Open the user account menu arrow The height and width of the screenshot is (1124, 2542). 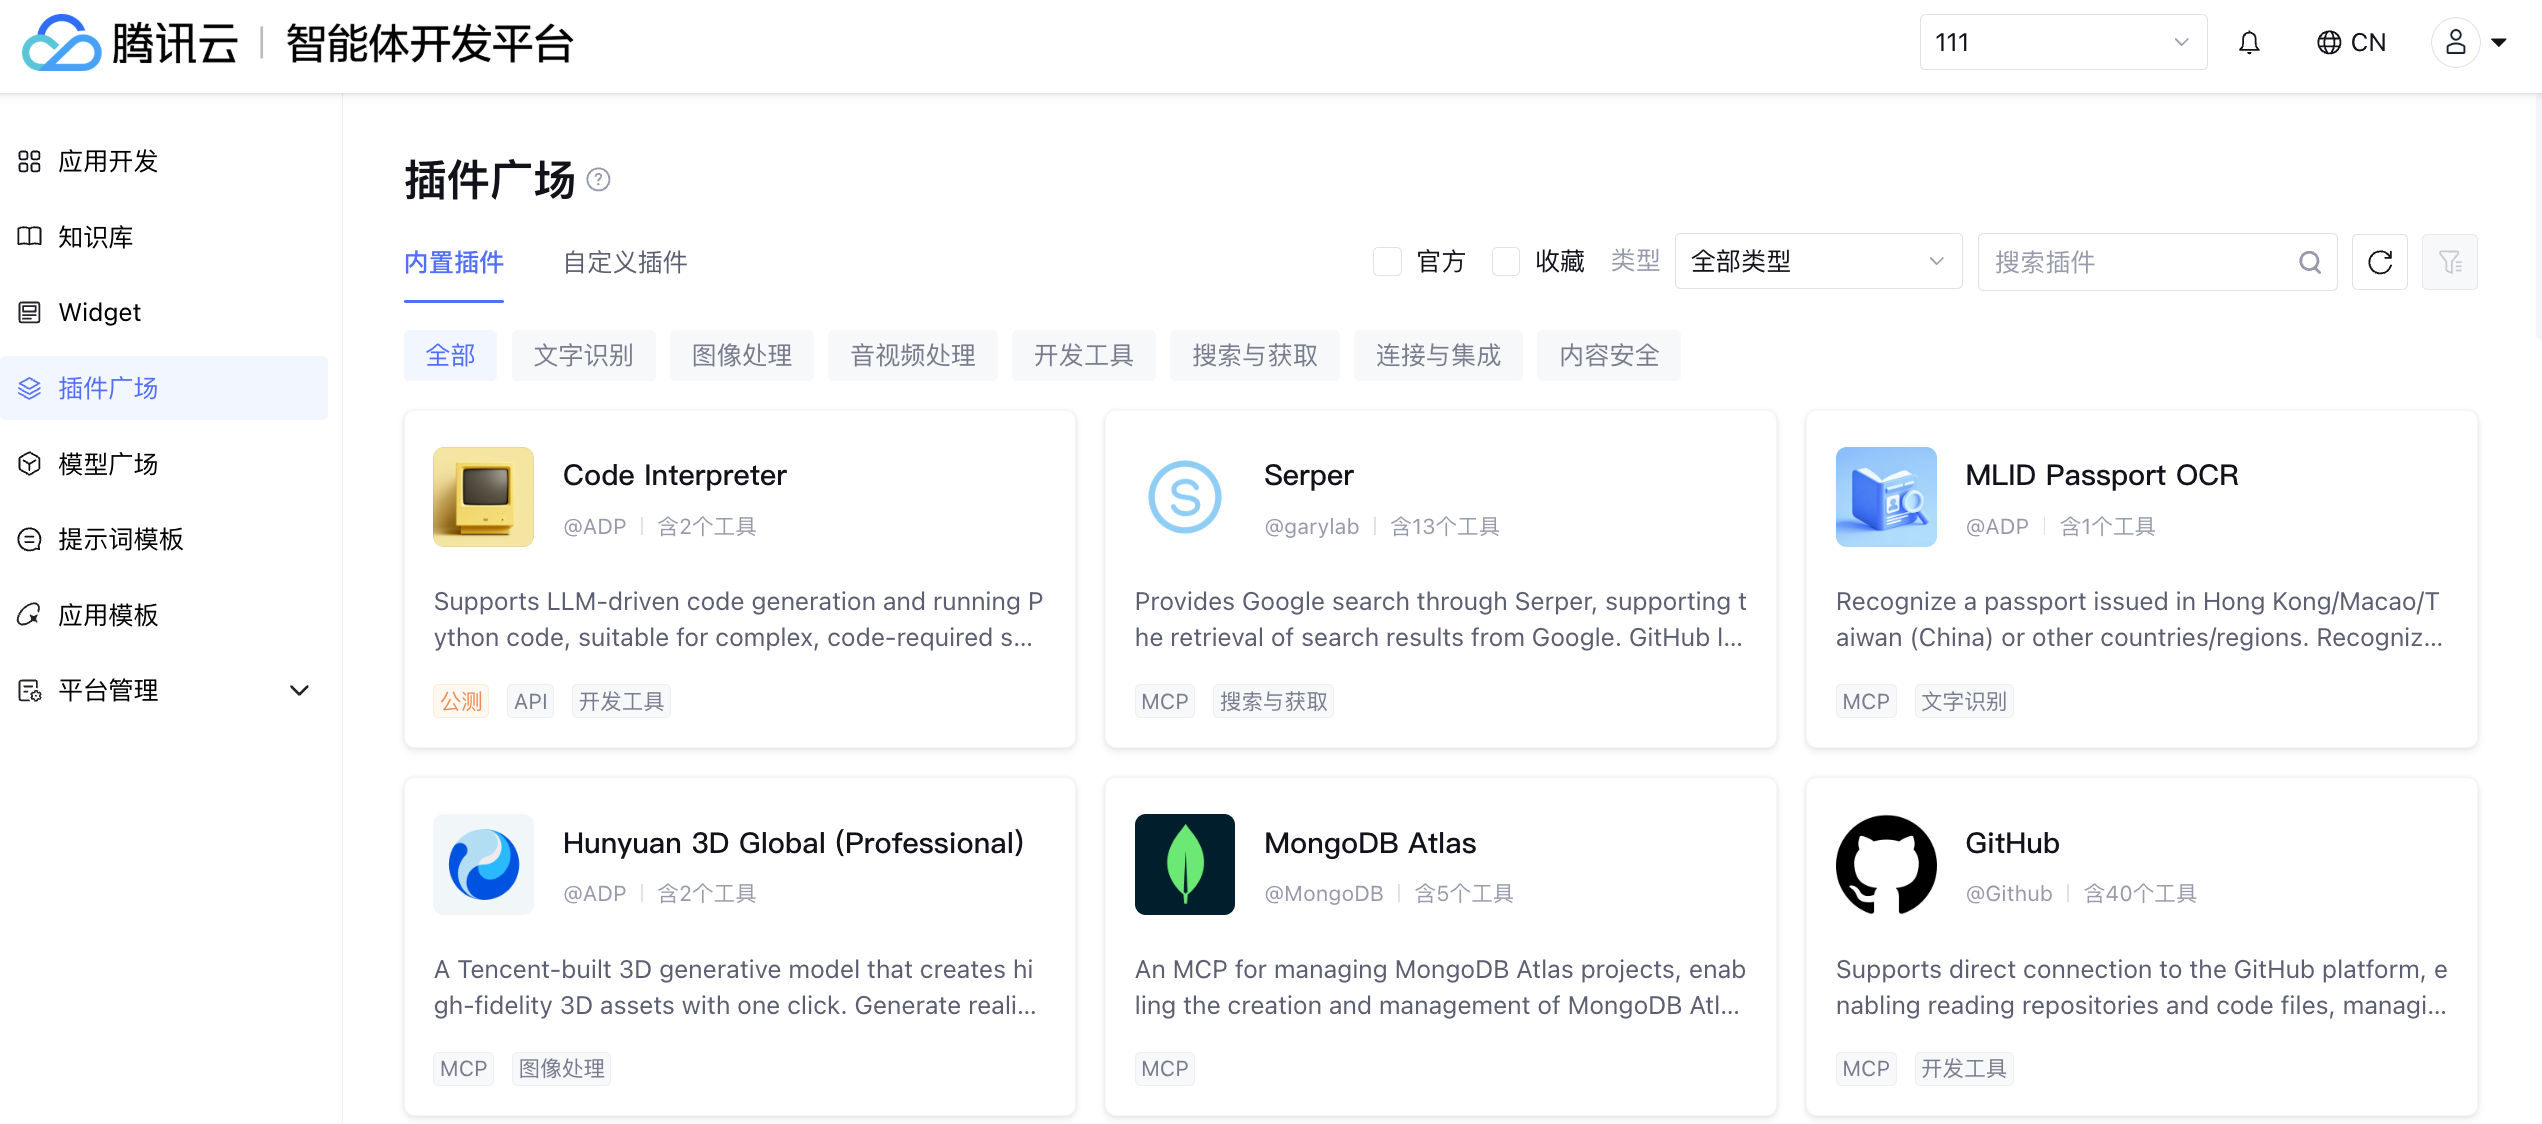click(2499, 42)
